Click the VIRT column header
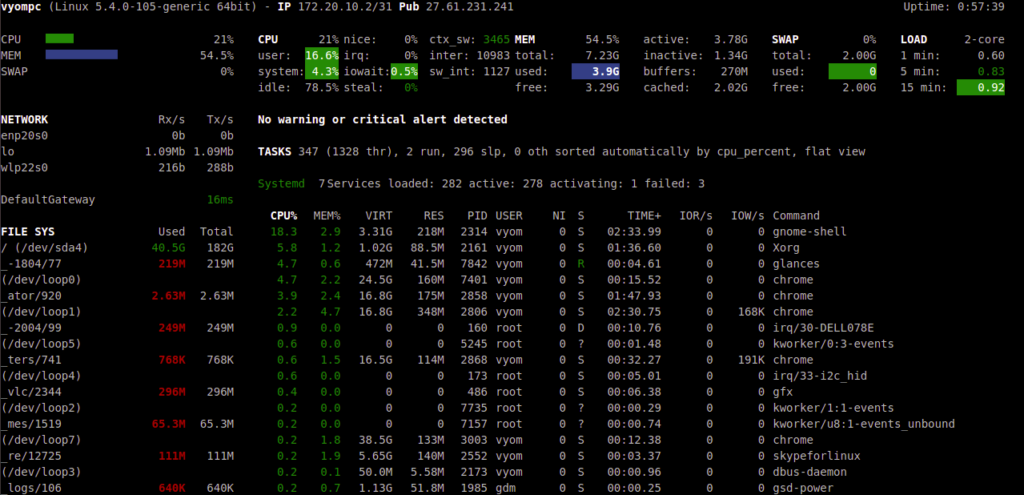The image size is (1024, 495). point(379,216)
